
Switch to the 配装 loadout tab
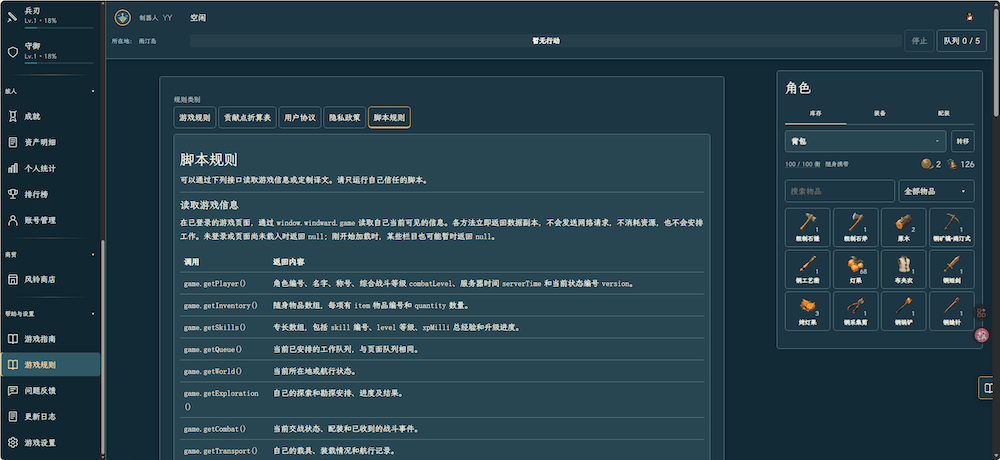tap(943, 114)
